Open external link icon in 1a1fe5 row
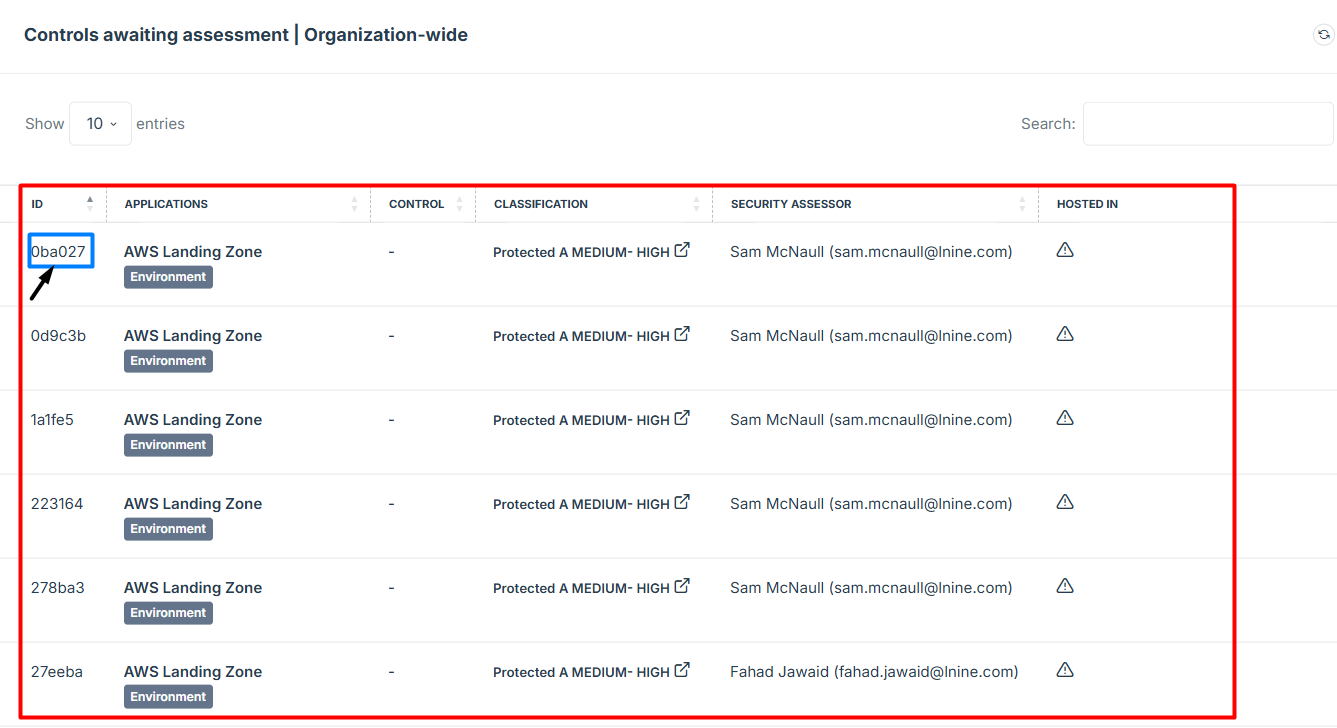 point(682,418)
